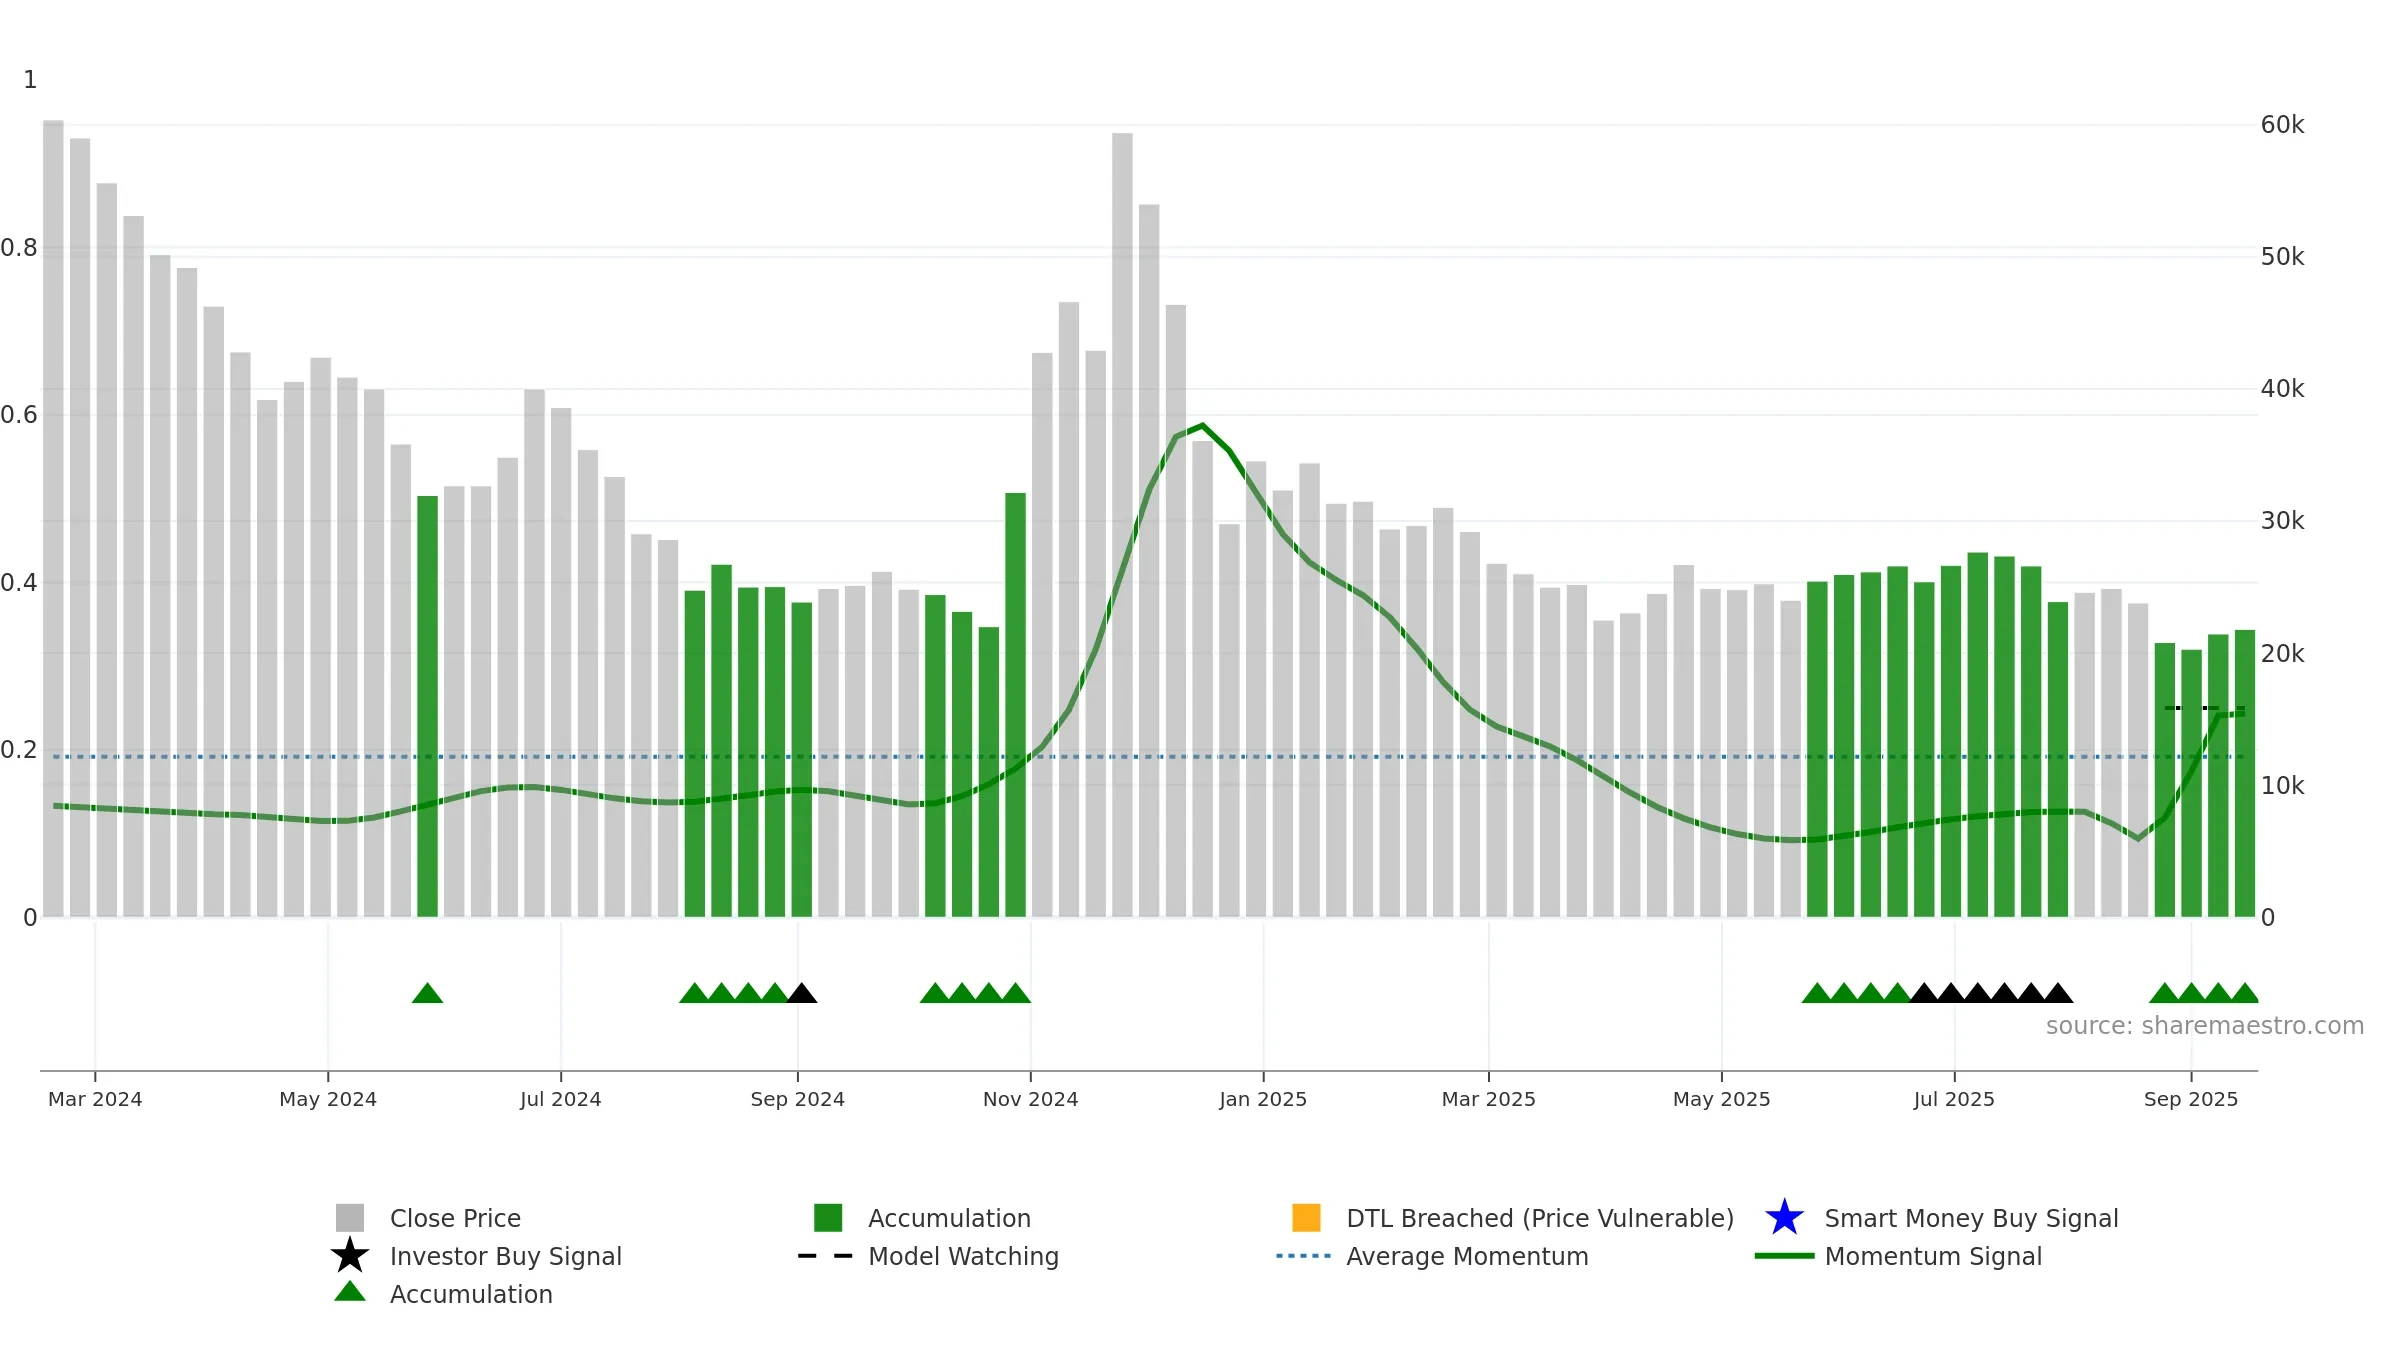This screenshot has height=1350, width=2400.
Task: Click the black triangle marker before Sep 2024
Action: point(801,993)
